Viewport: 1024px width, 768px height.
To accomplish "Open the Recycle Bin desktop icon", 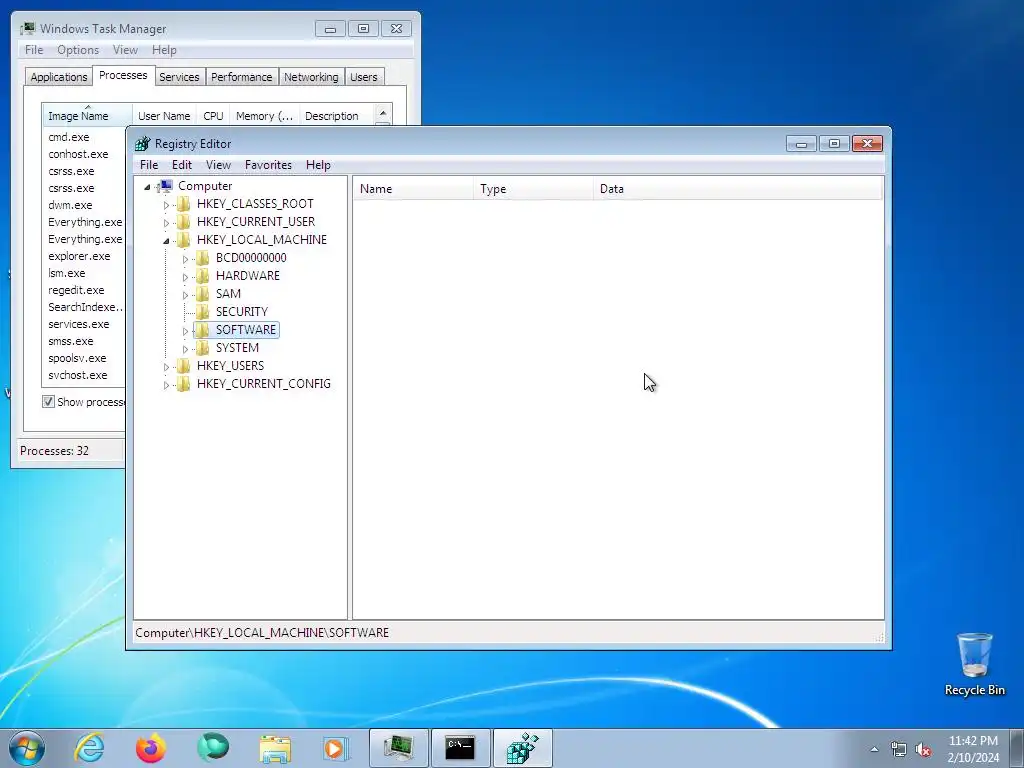I will click(974, 664).
